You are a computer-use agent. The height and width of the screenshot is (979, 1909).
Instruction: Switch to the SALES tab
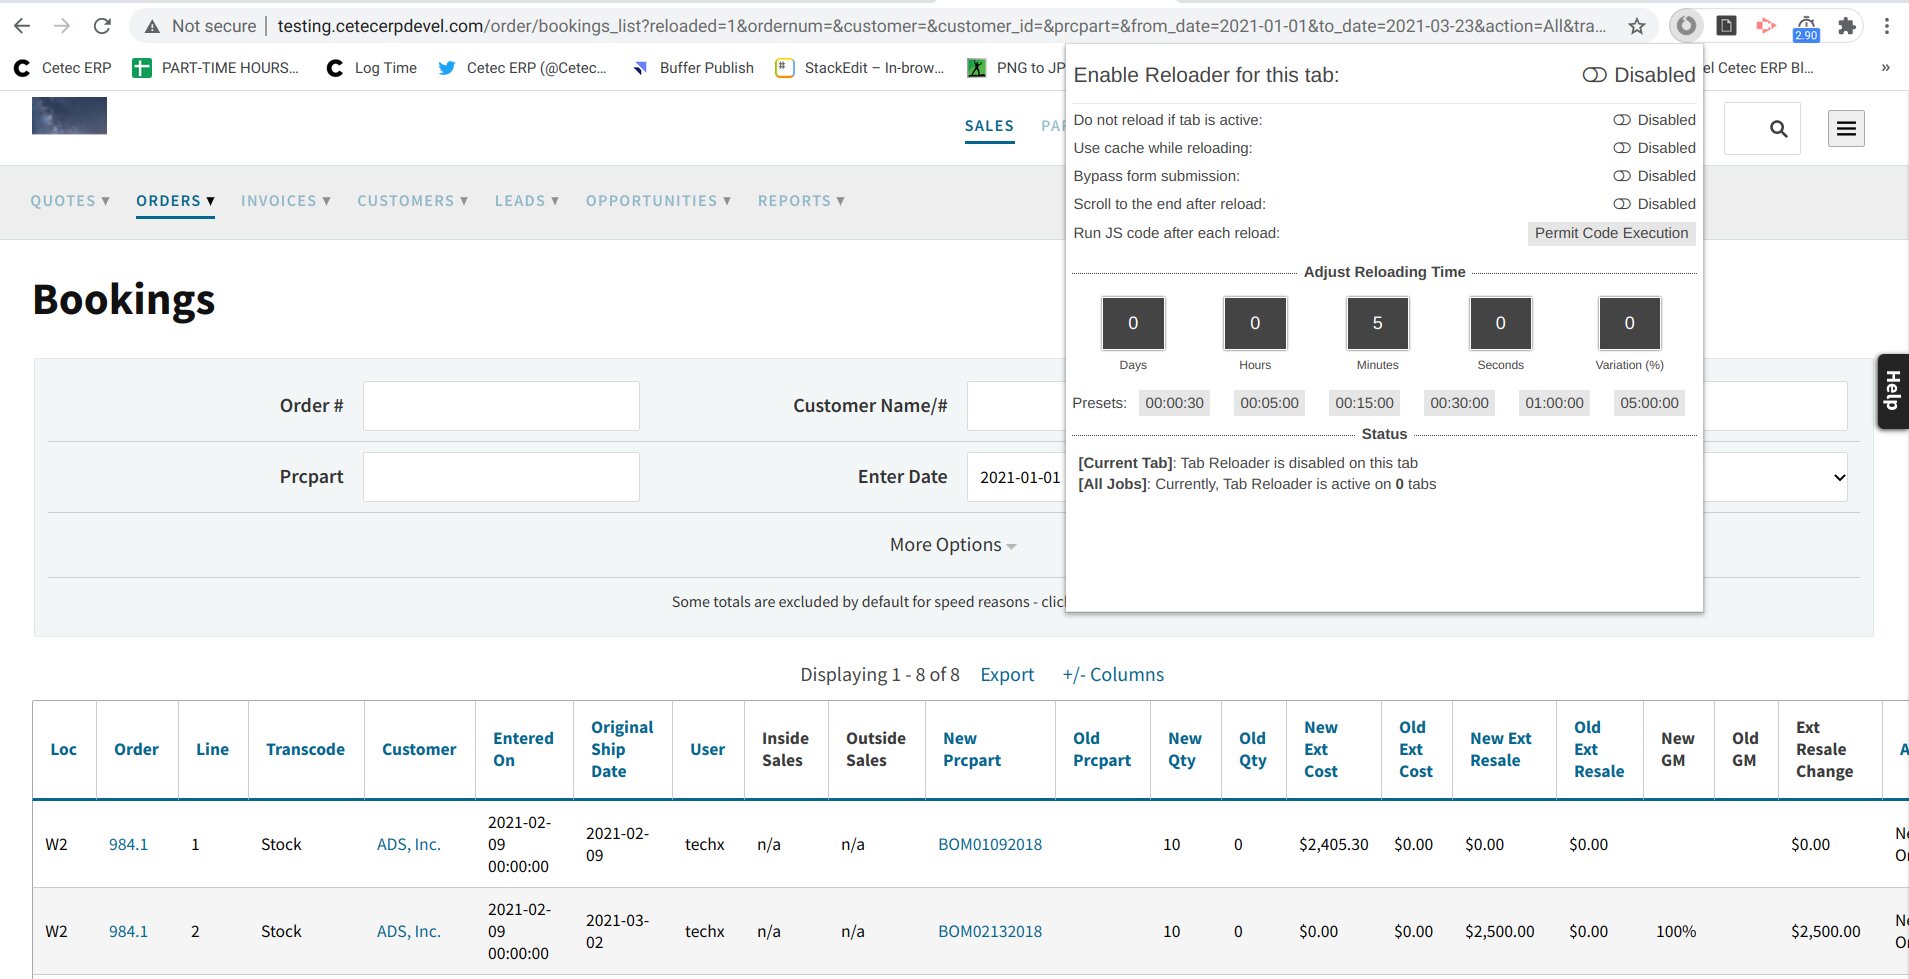(x=988, y=125)
